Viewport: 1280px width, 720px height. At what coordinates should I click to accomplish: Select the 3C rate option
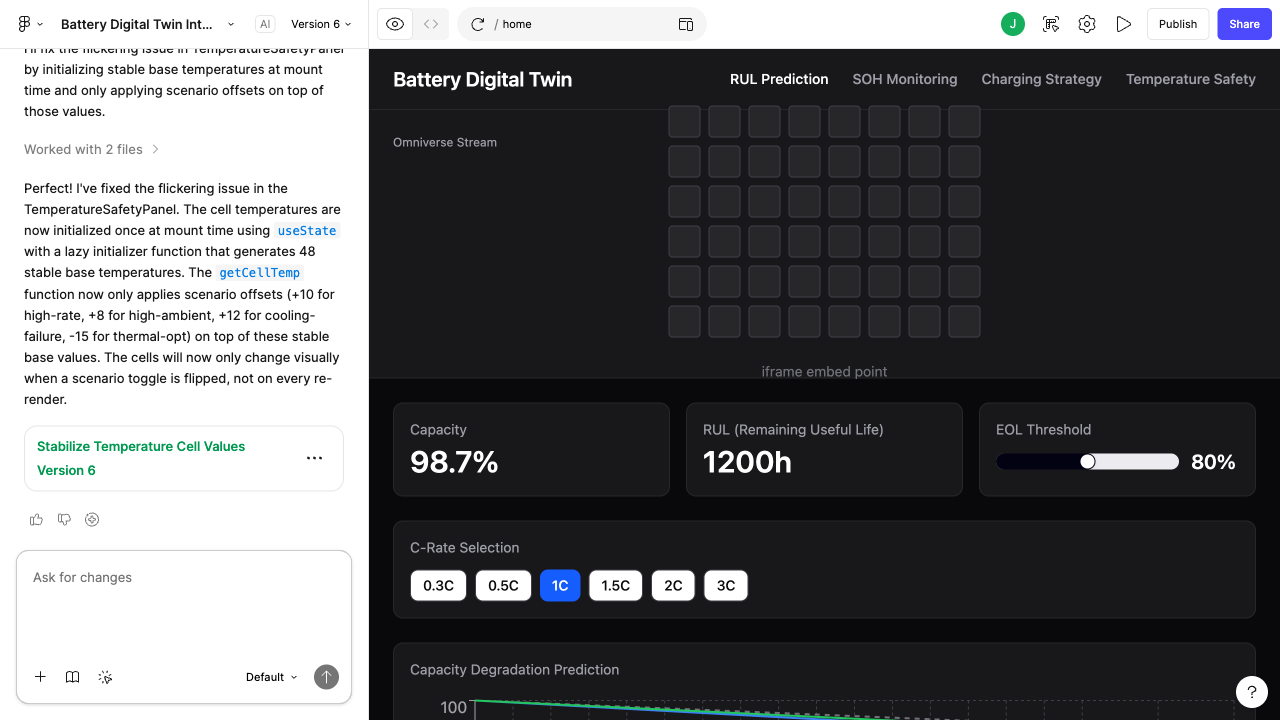(x=726, y=585)
